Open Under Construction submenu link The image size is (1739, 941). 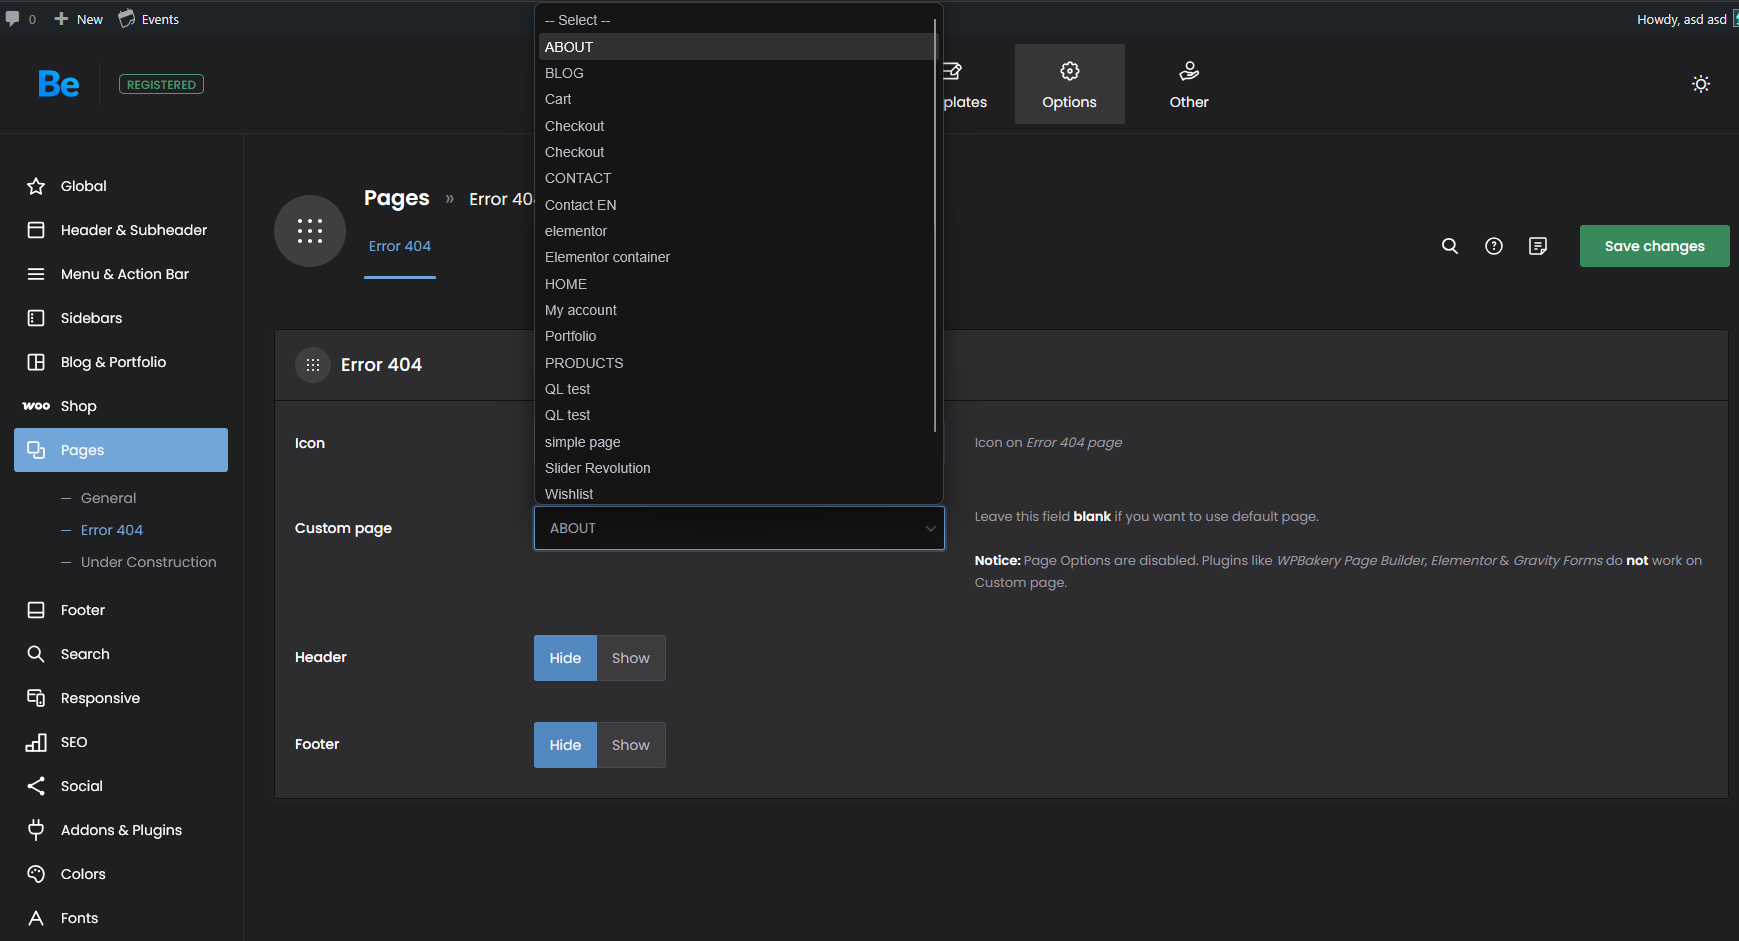[148, 562]
